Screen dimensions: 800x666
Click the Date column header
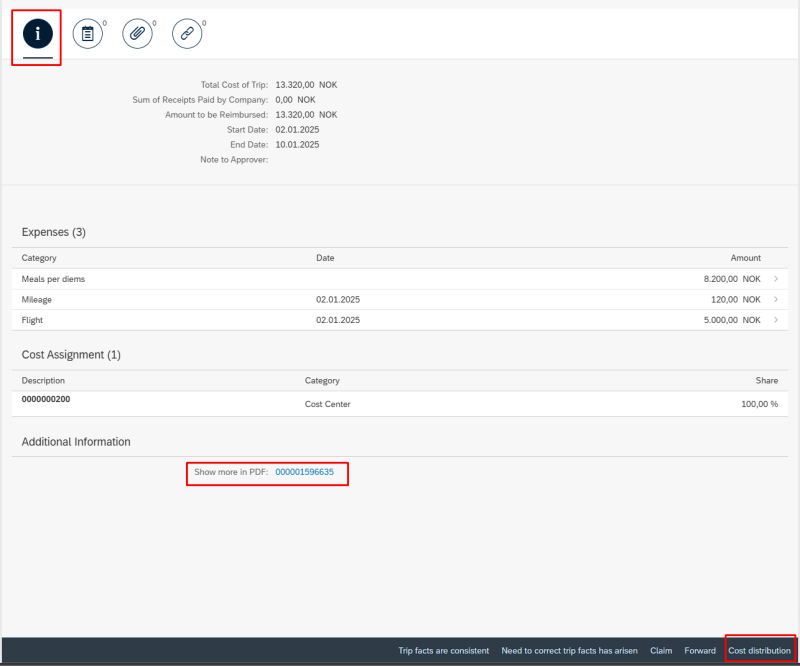click(x=325, y=258)
